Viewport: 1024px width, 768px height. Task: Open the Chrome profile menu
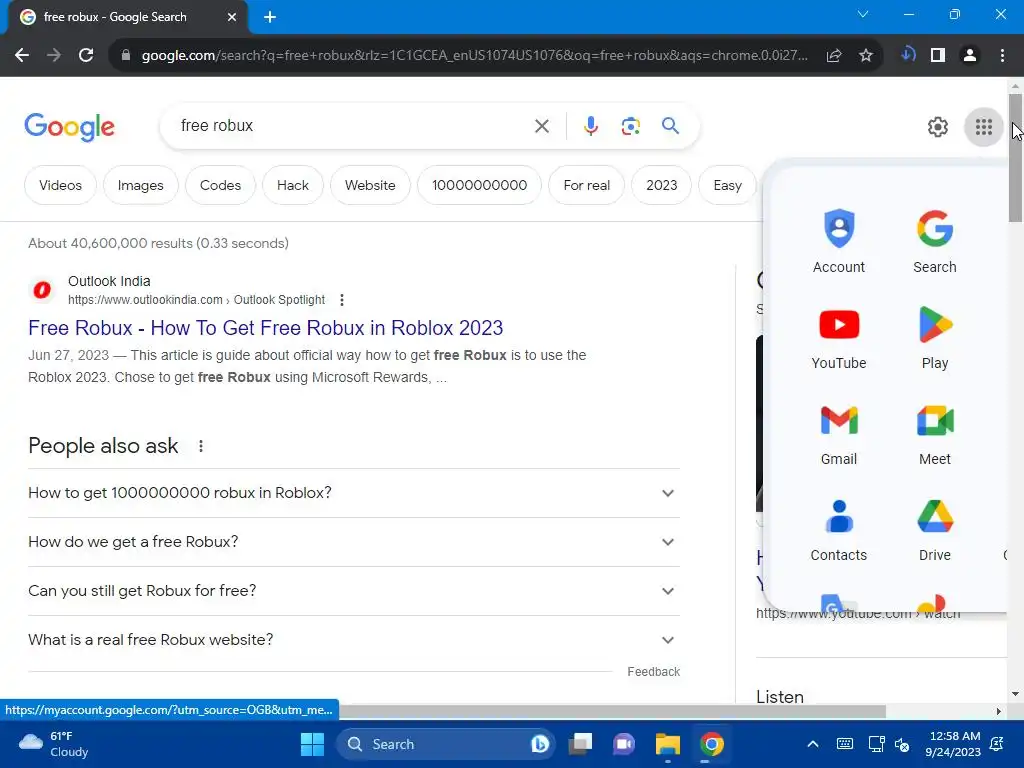970,56
